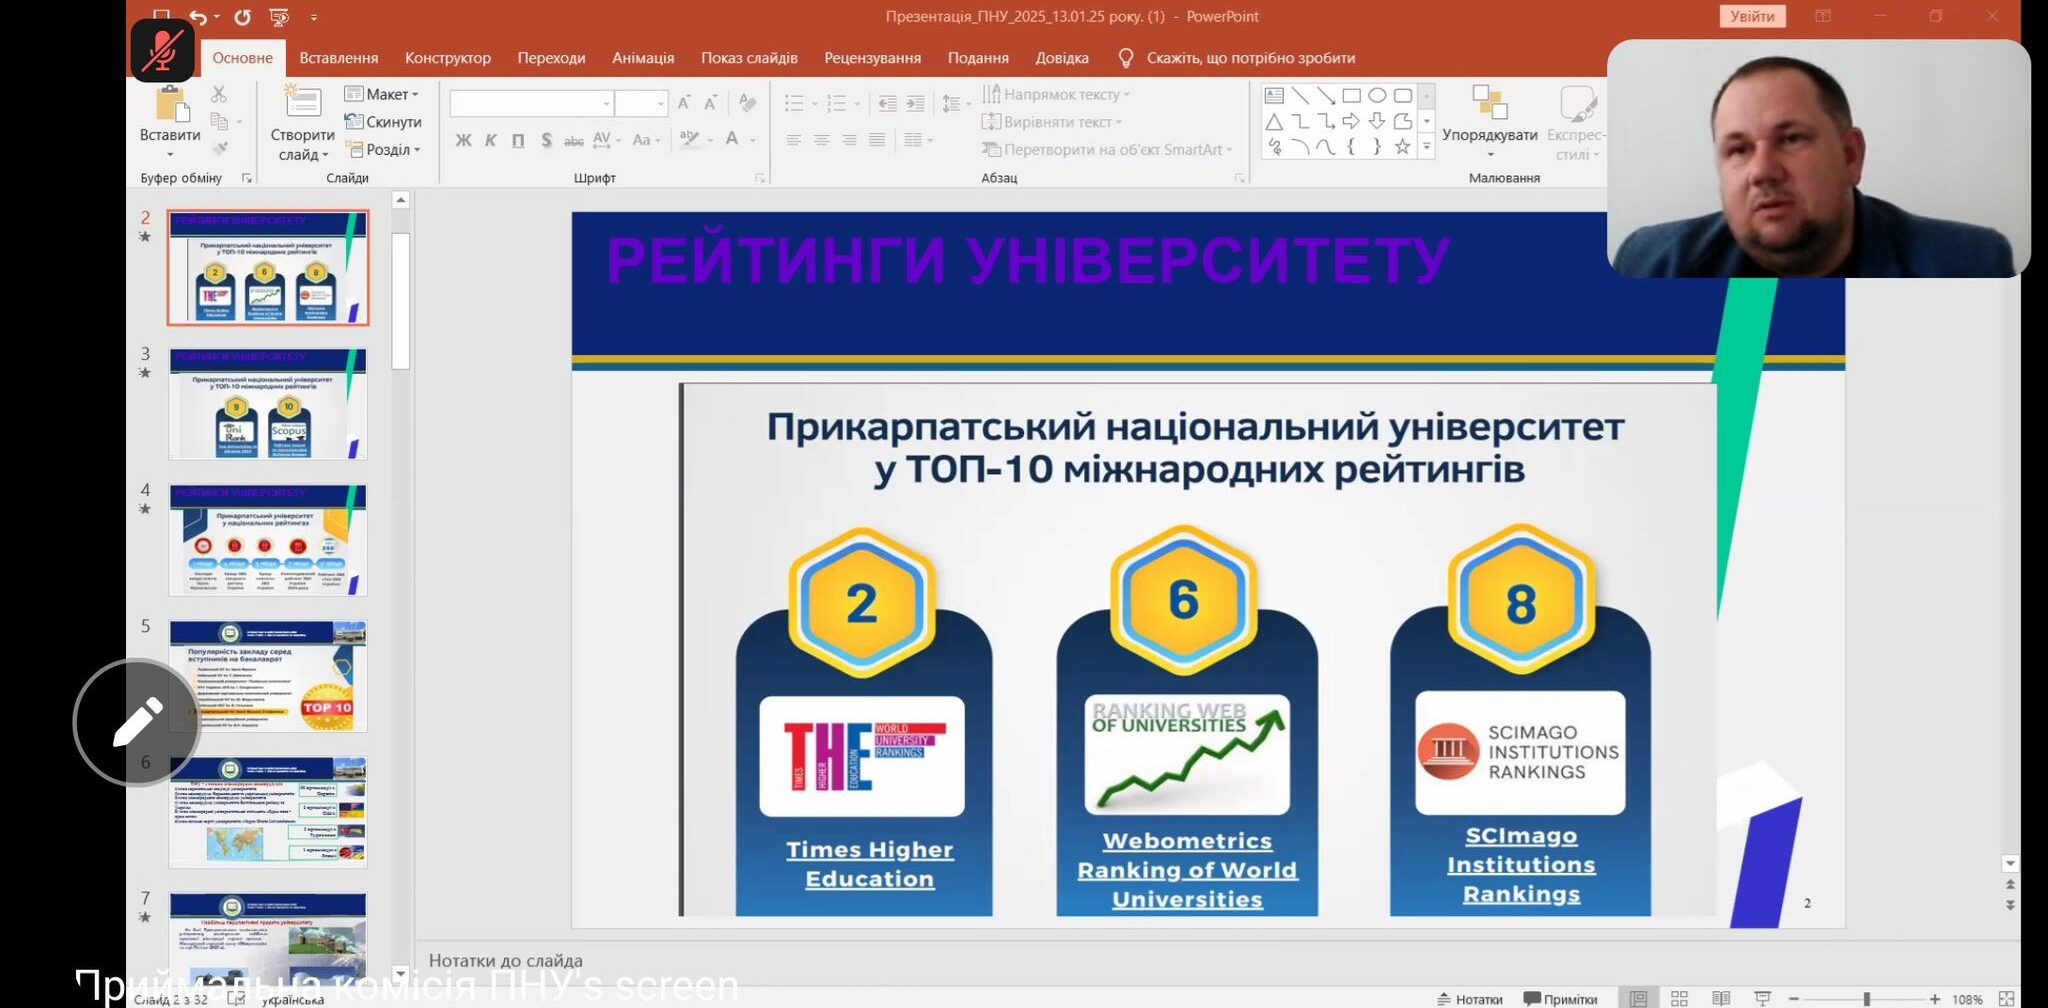Click the fit slide to window icon
The image size is (2048, 1008).
point(2006,998)
